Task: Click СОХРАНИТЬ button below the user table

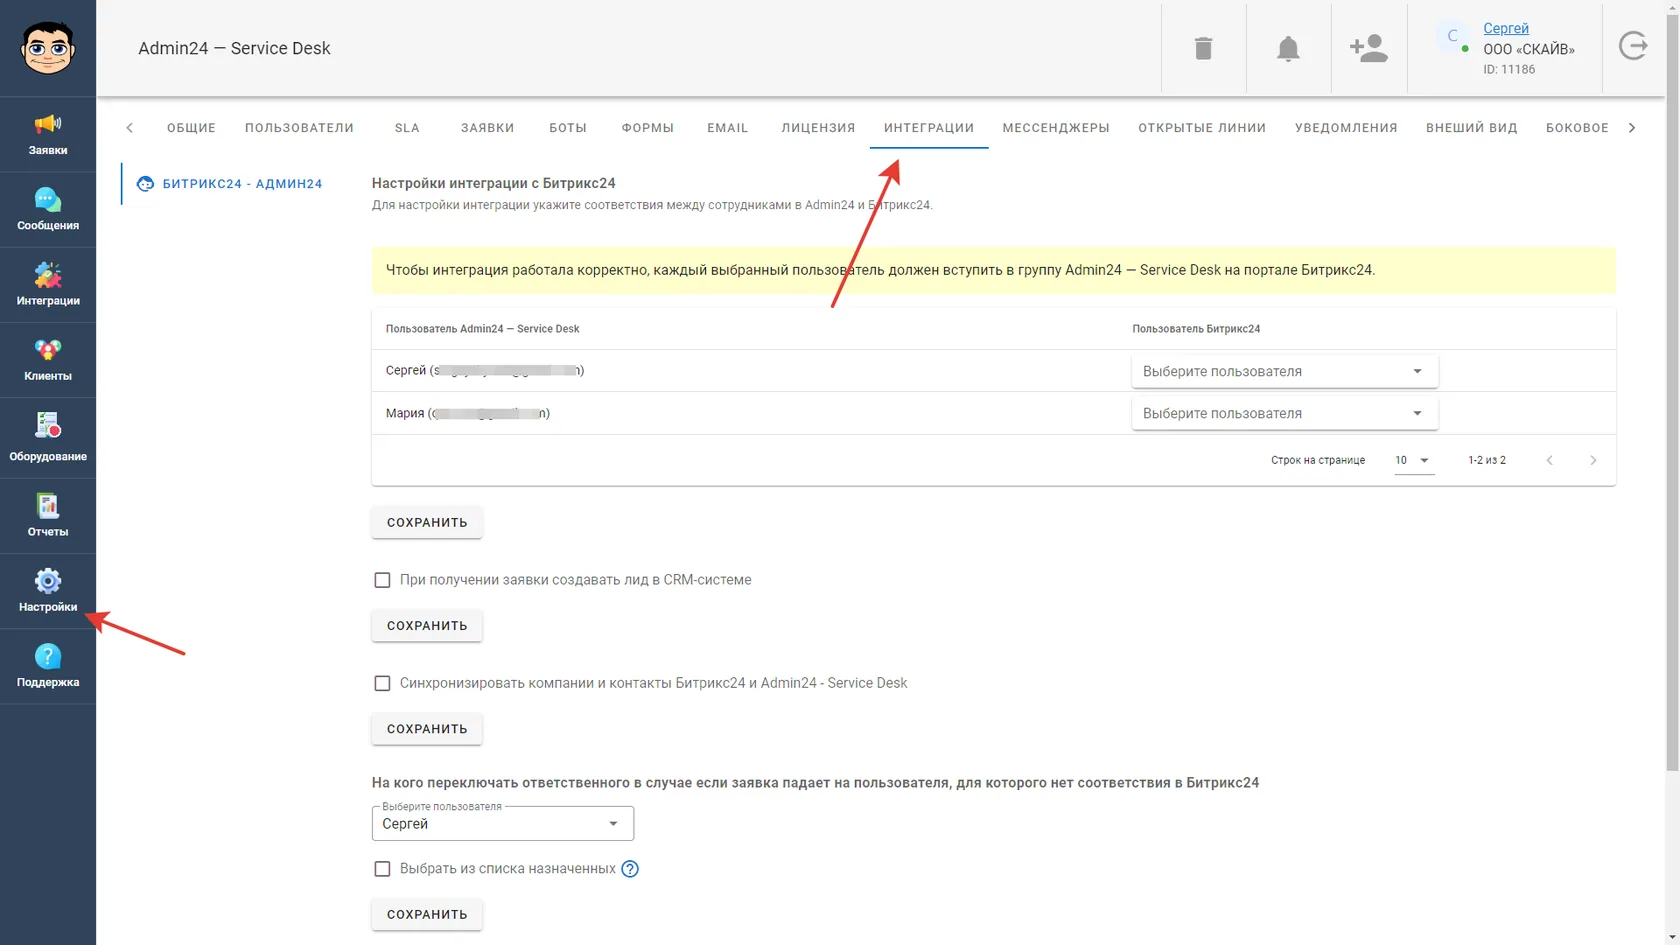Action: click(x=427, y=522)
